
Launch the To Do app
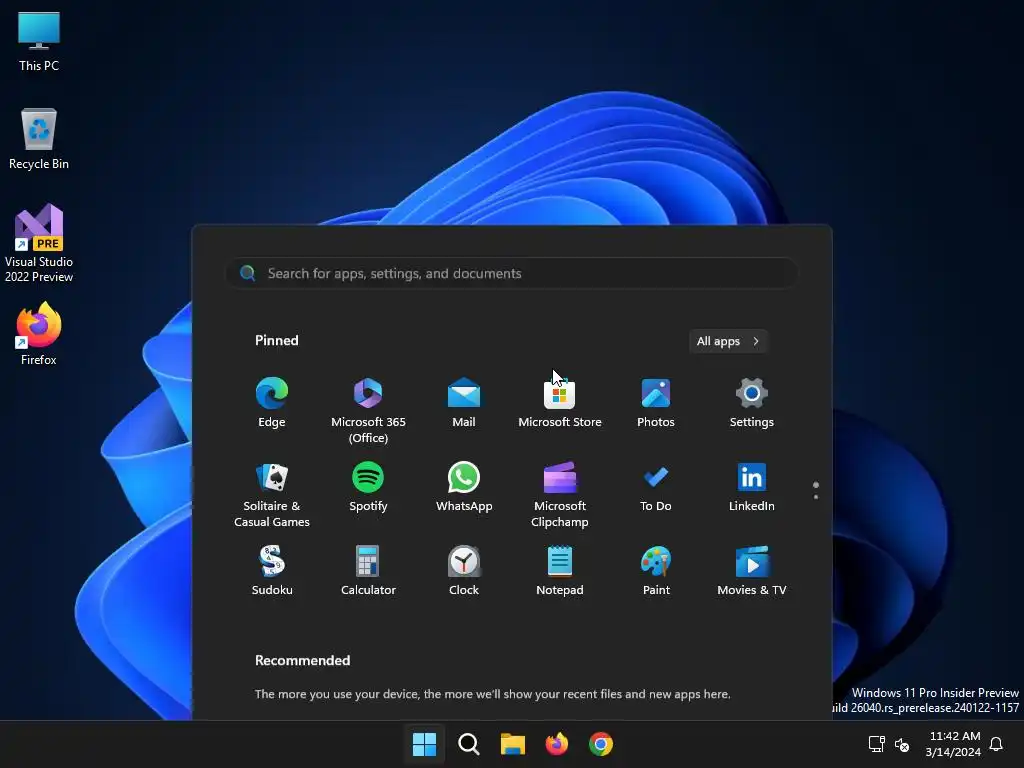[x=656, y=487]
